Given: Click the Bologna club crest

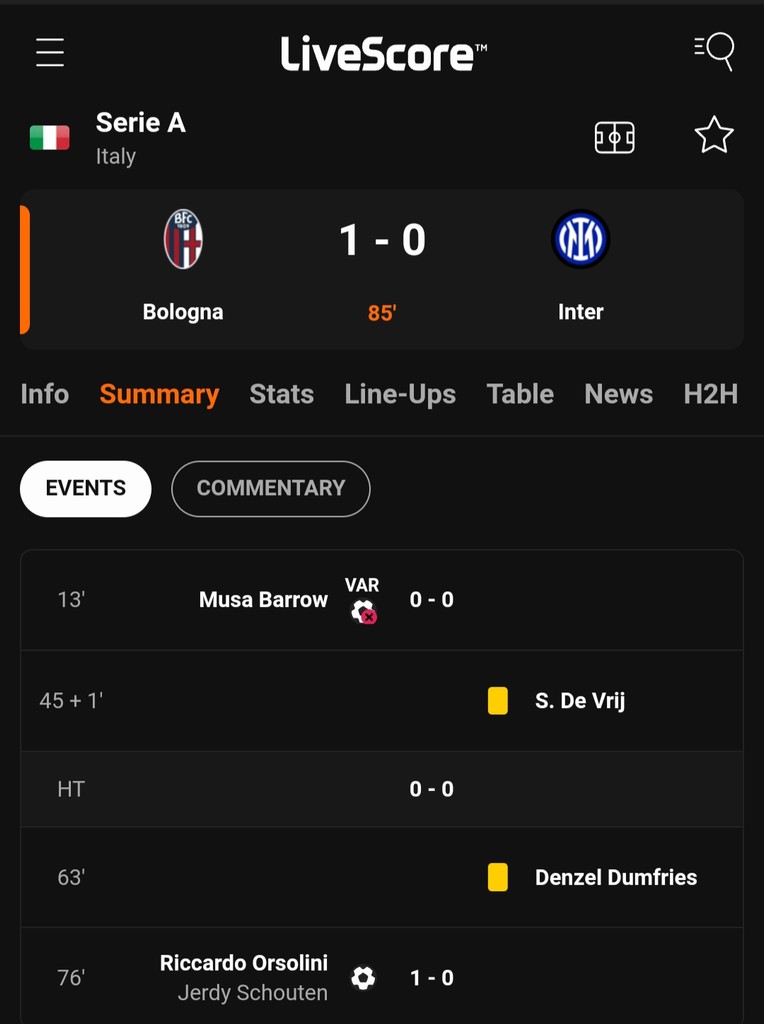Looking at the screenshot, I should [183, 240].
